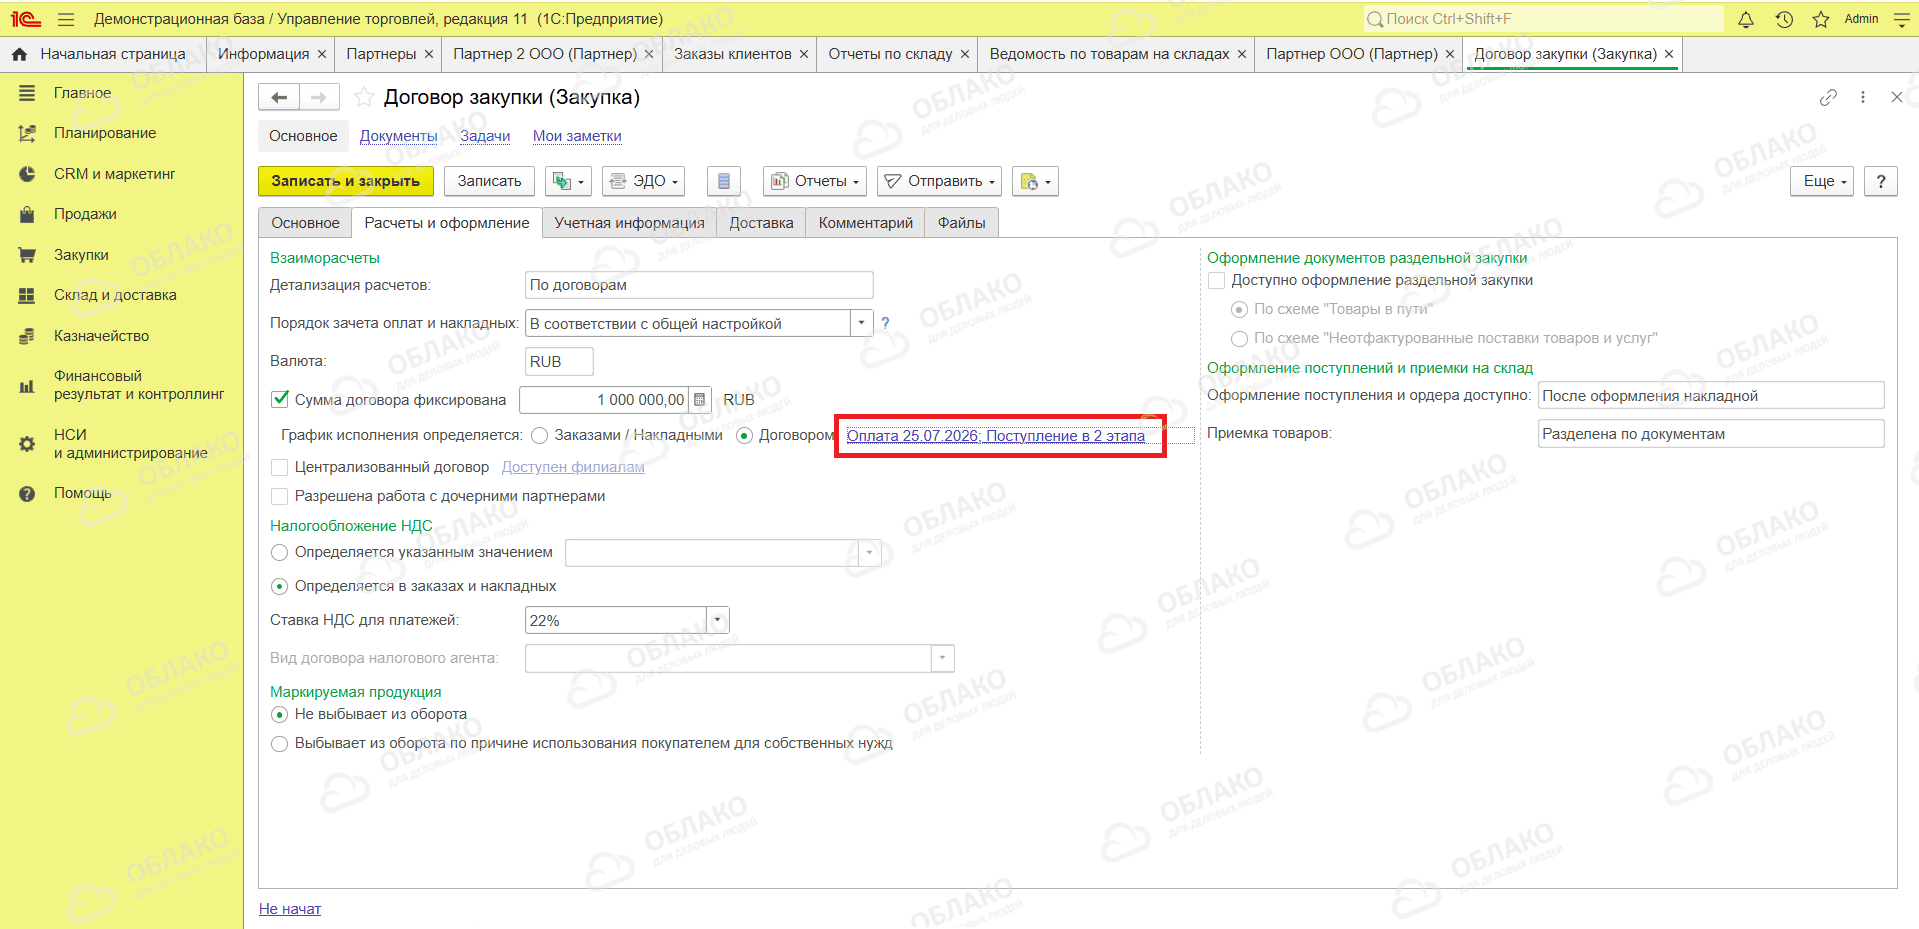Click Записать button
The image size is (1919, 929).
point(489,181)
